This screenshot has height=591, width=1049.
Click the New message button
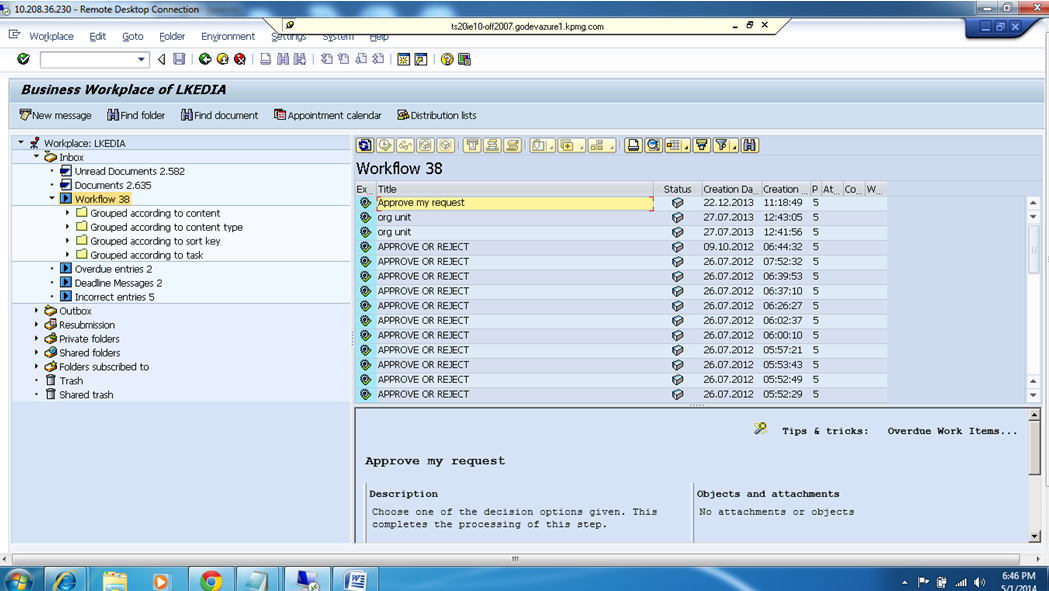tap(54, 114)
